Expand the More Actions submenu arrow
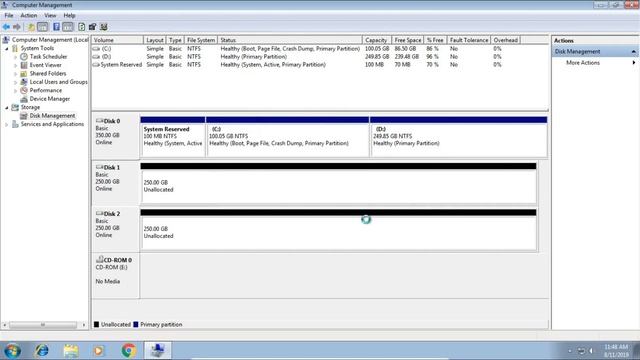 point(633,63)
